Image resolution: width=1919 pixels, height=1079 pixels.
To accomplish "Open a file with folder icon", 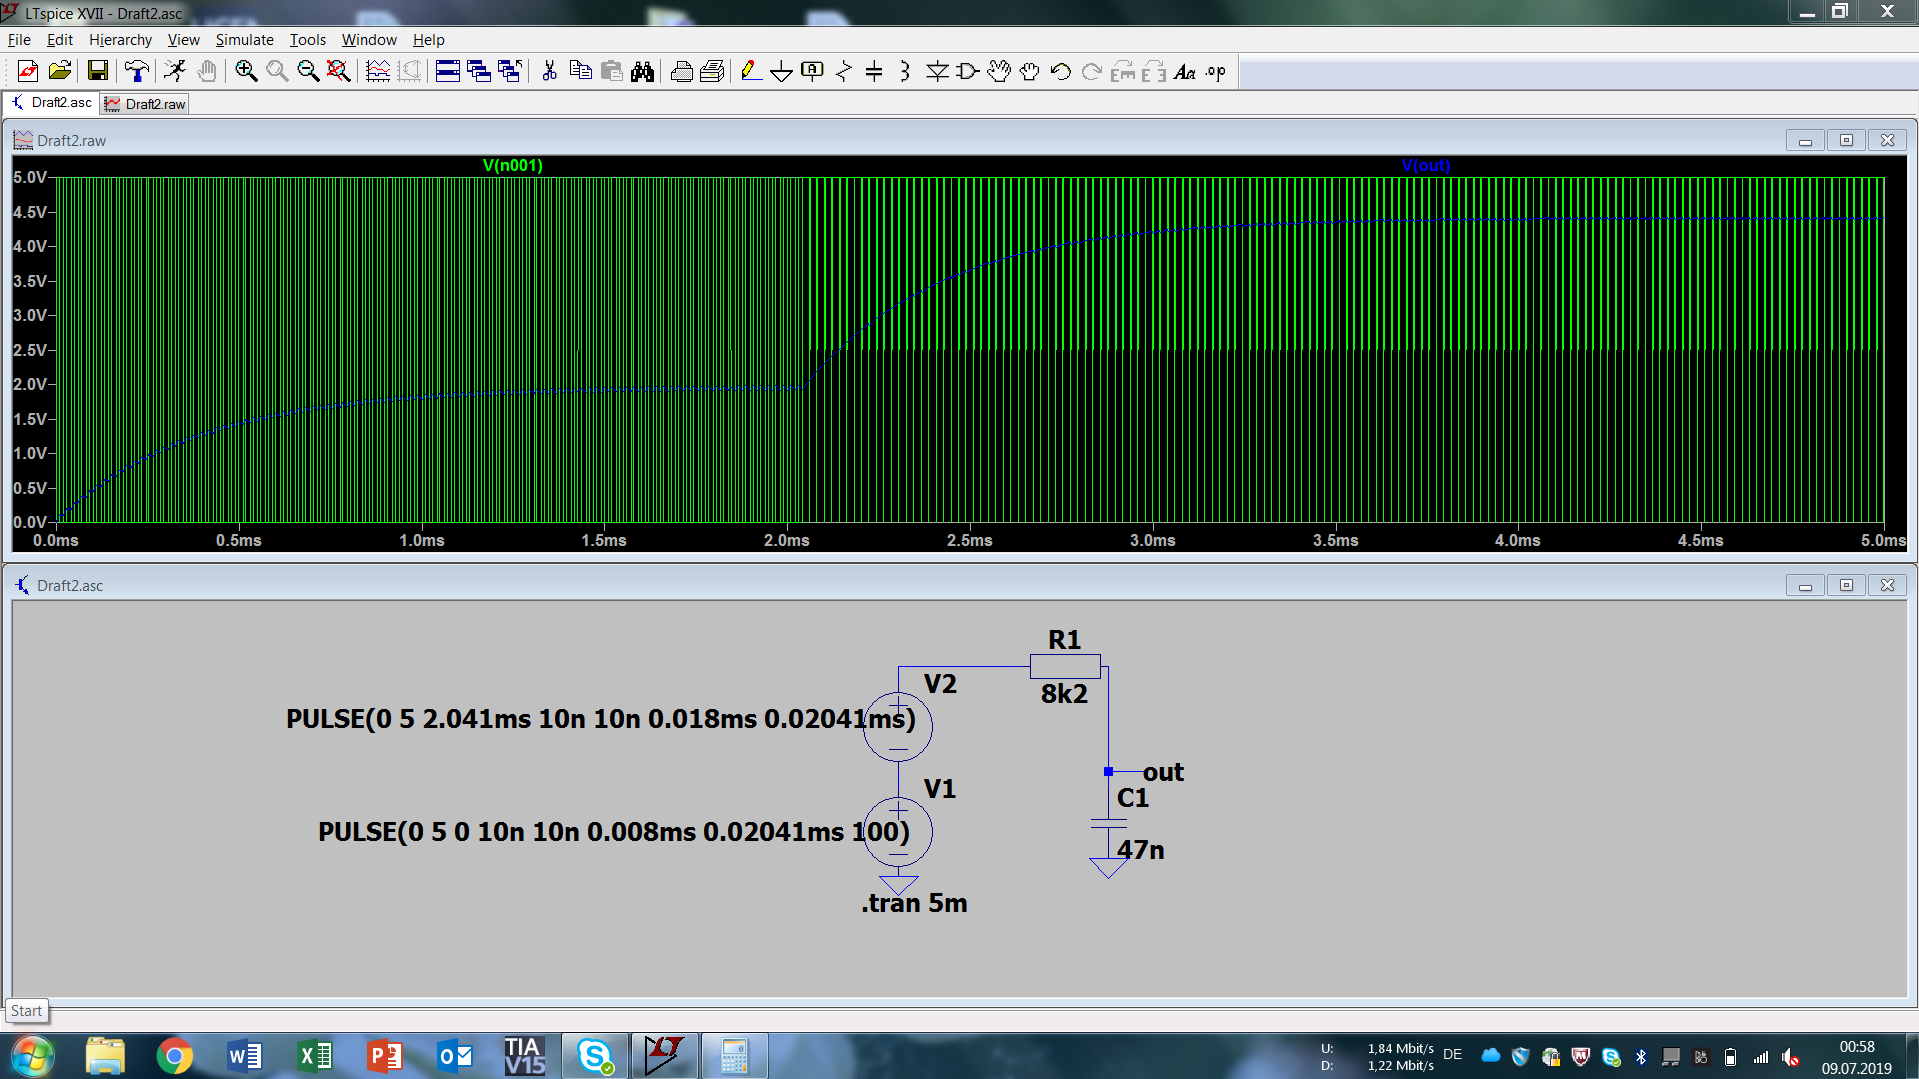I will tap(60, 71).
